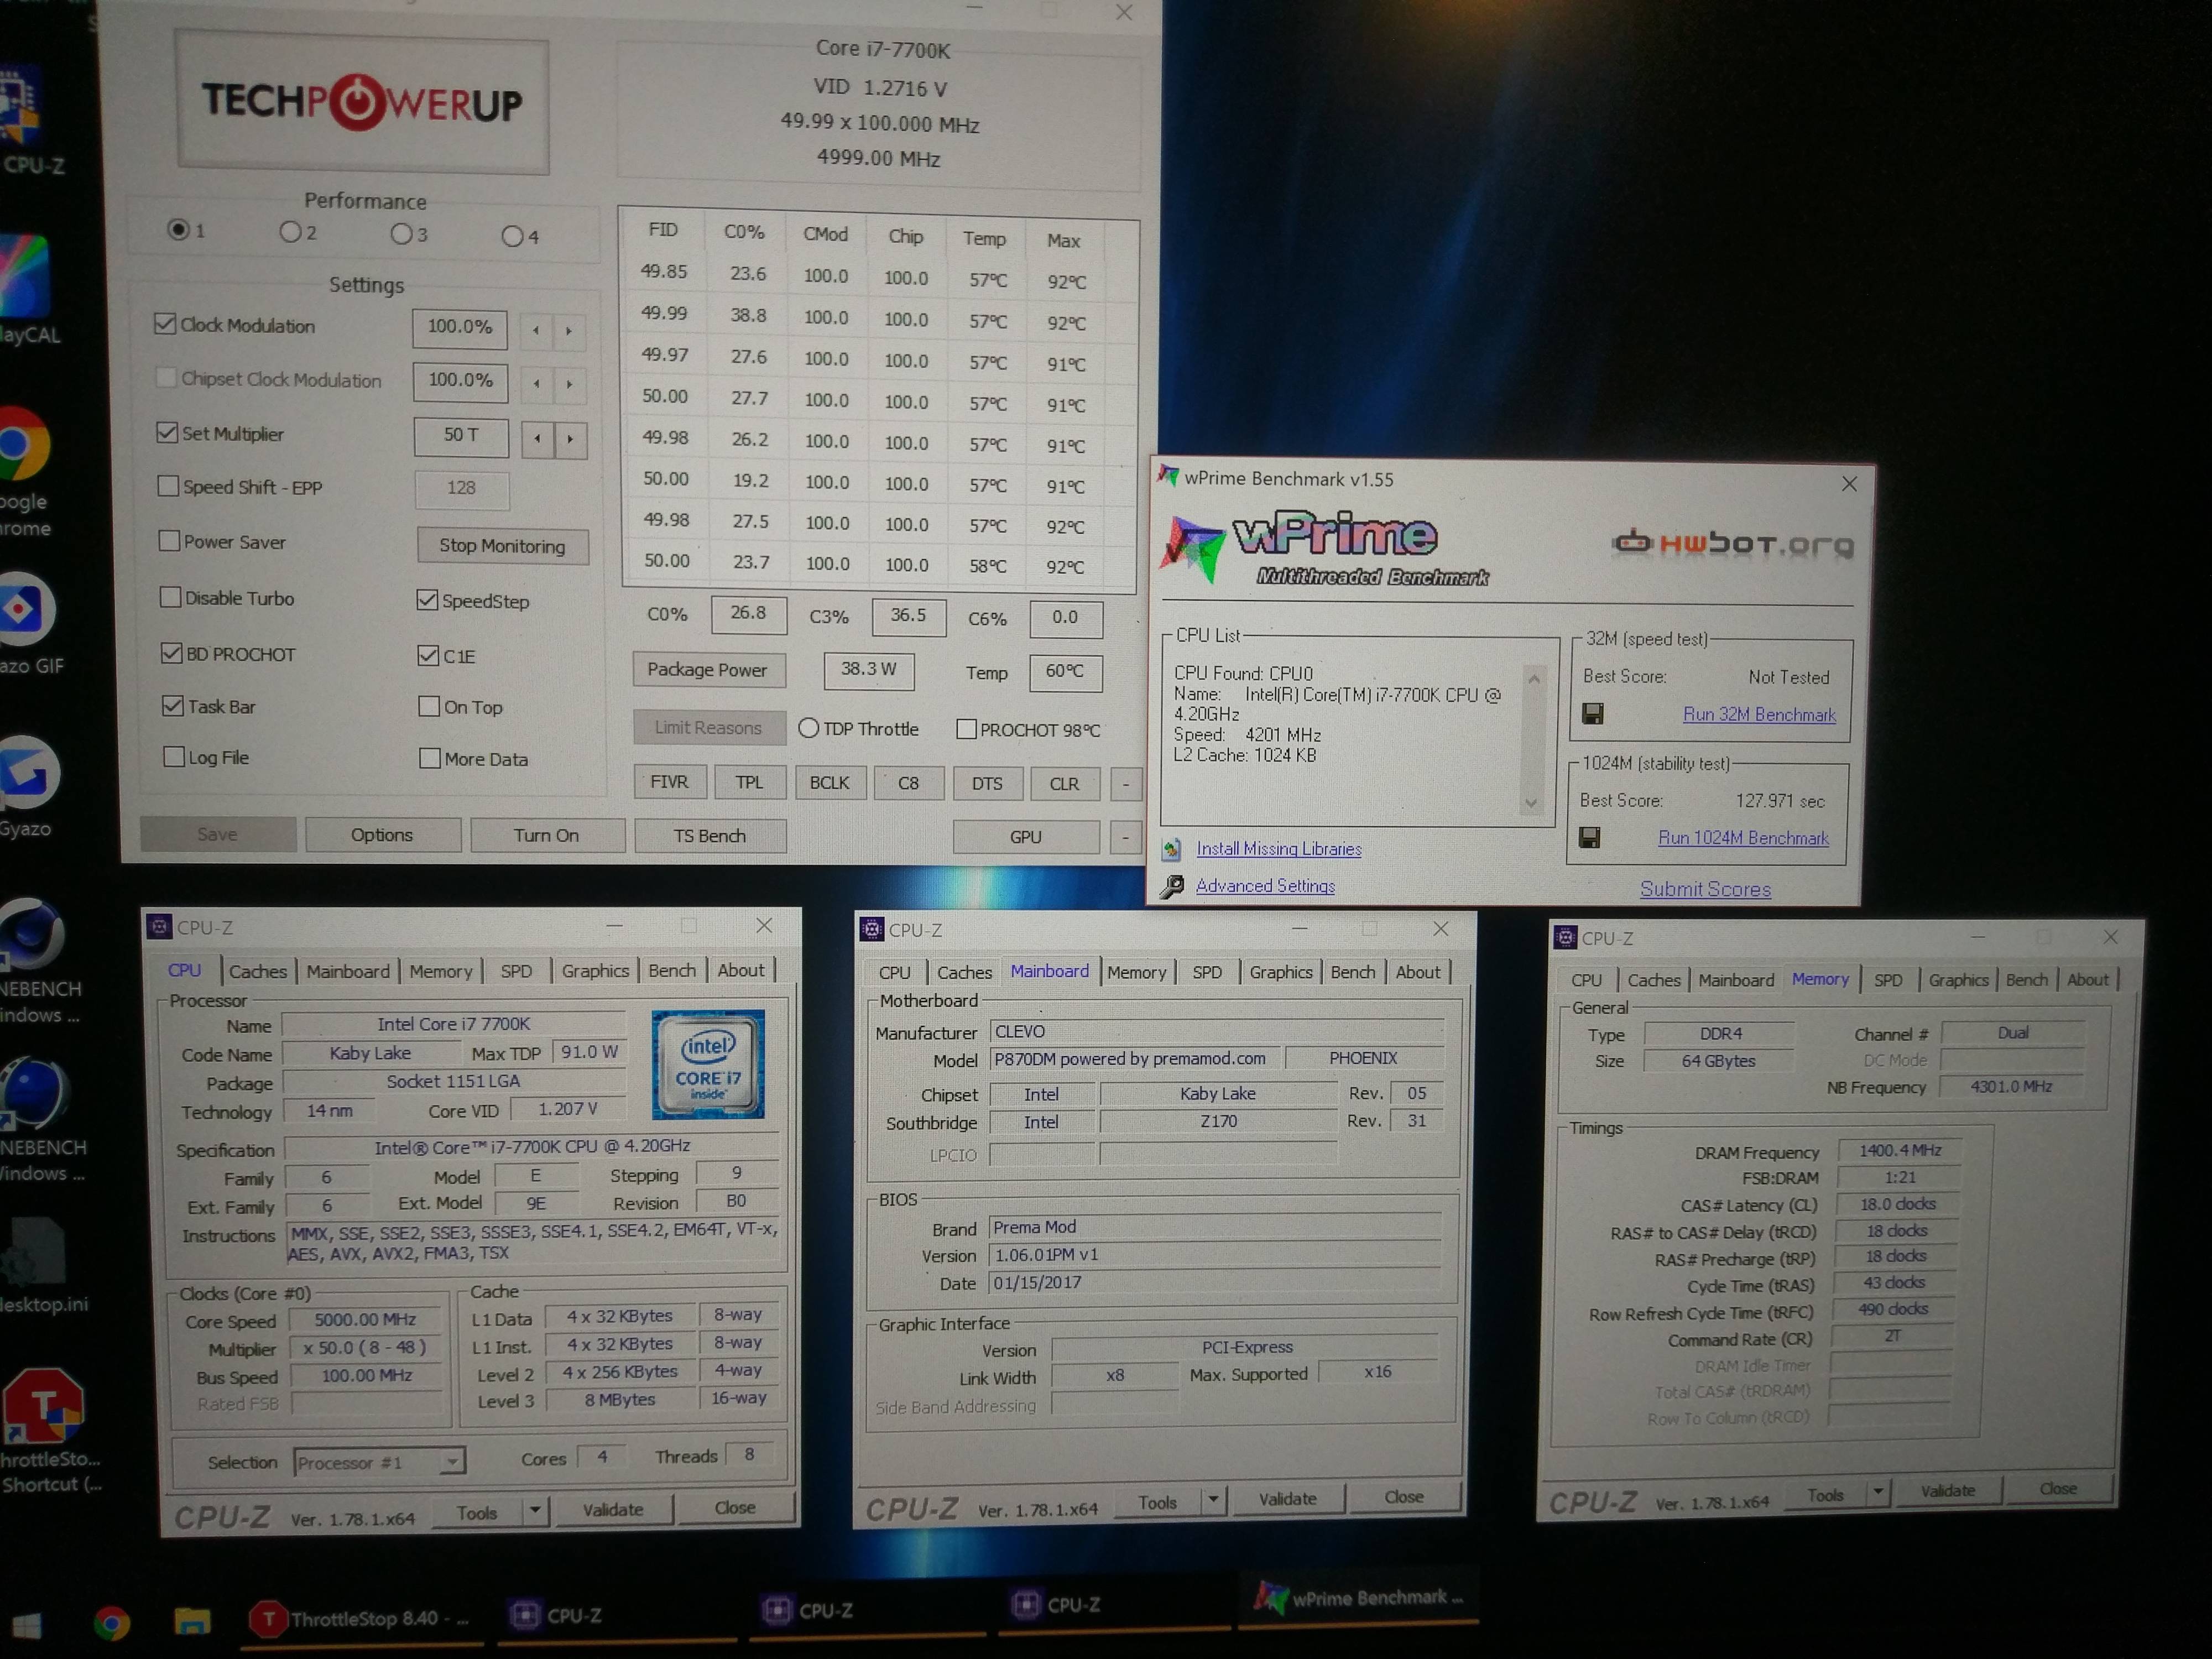The width and height of the screenshot is (2212, 1659).
Task: Toggle the SpeedStep checkbox
Action: (x=427, y=600)
